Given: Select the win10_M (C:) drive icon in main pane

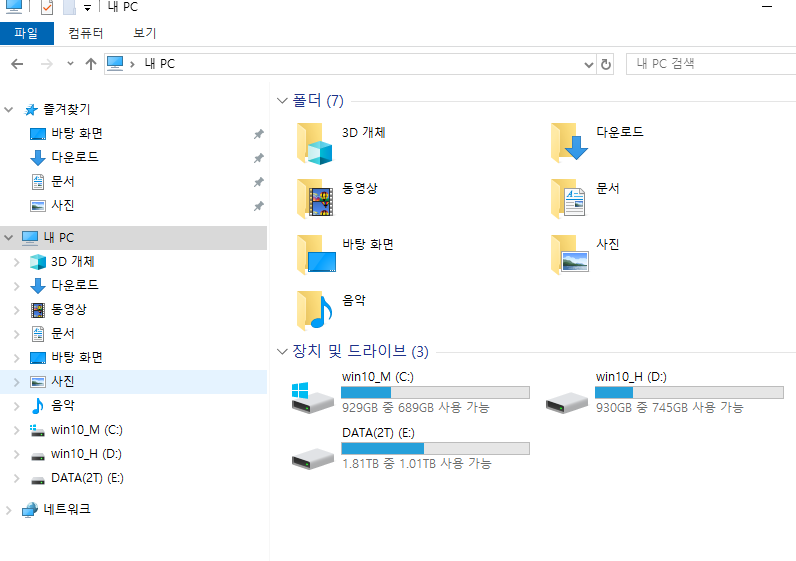Looking at the screenshot, I should click(x=313, y=398).
